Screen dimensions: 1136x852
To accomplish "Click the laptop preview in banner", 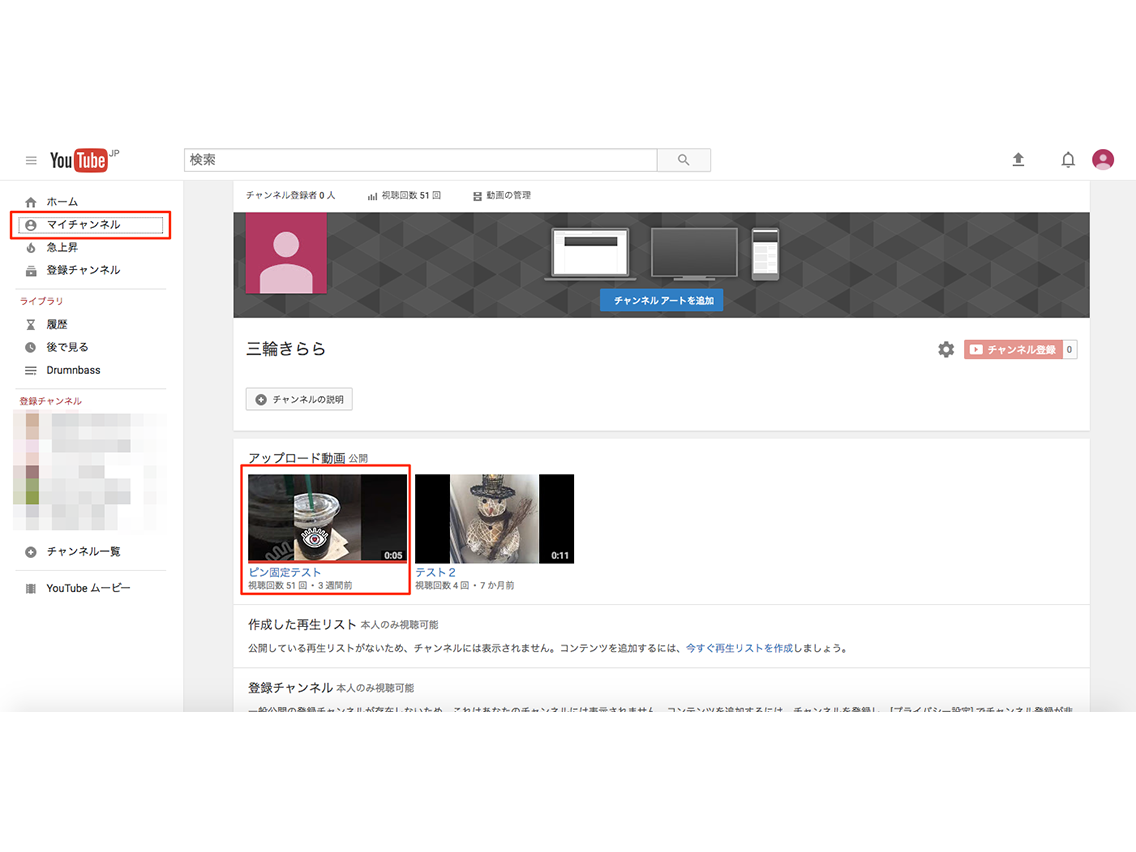I will coord(590,254).
